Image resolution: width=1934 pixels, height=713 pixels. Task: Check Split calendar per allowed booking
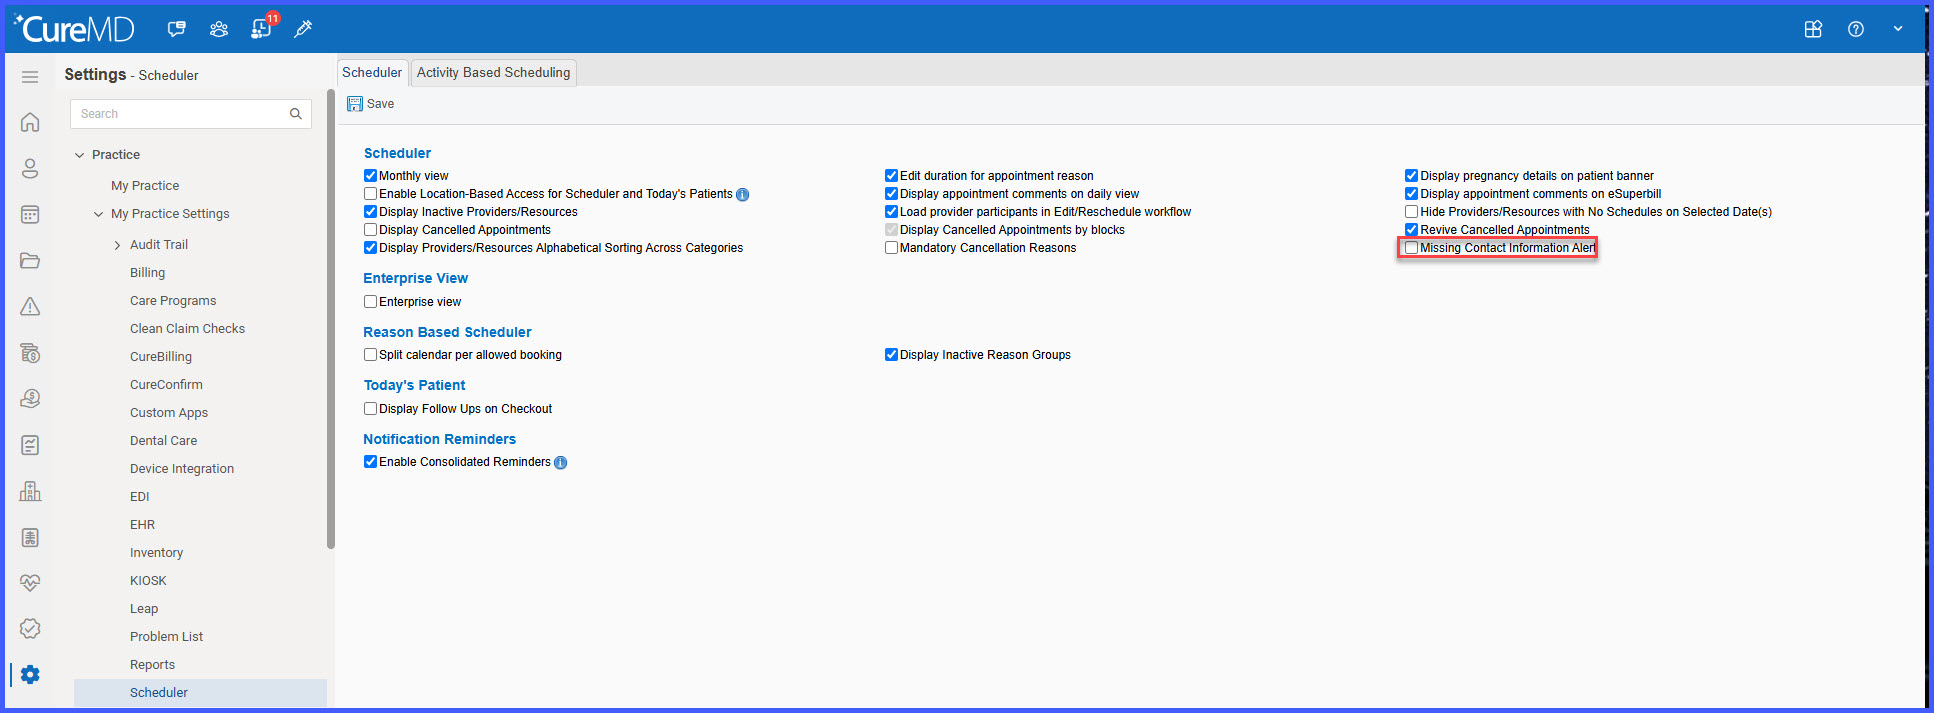point(371,355)
